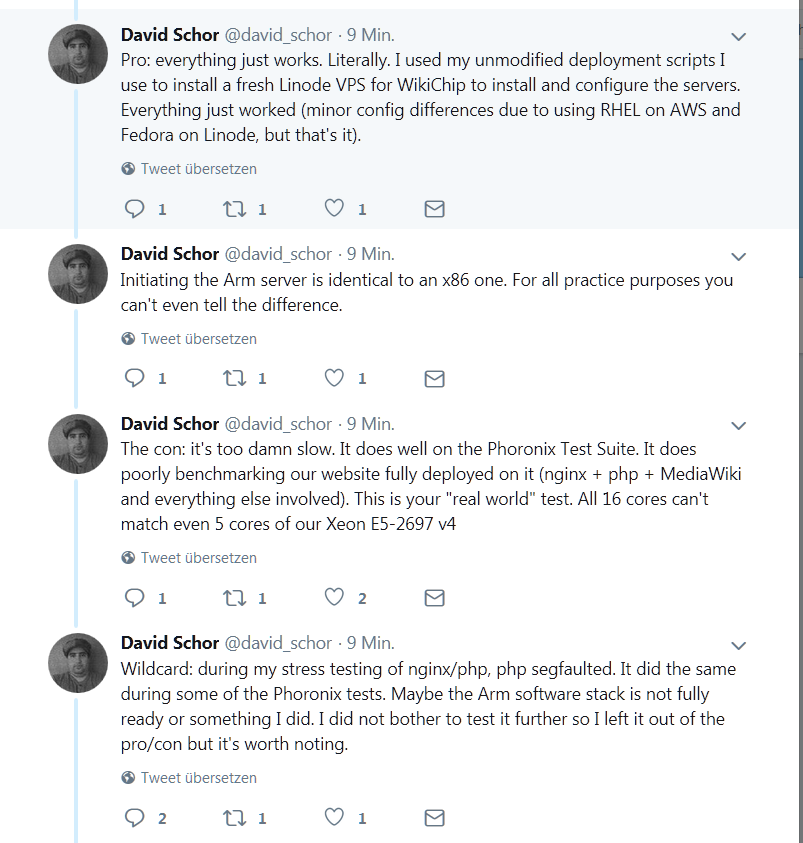Screen dimensions: 803x843
Task: Retweet the 'Pro: everything just works' tweet
Action: pos(234,209)
